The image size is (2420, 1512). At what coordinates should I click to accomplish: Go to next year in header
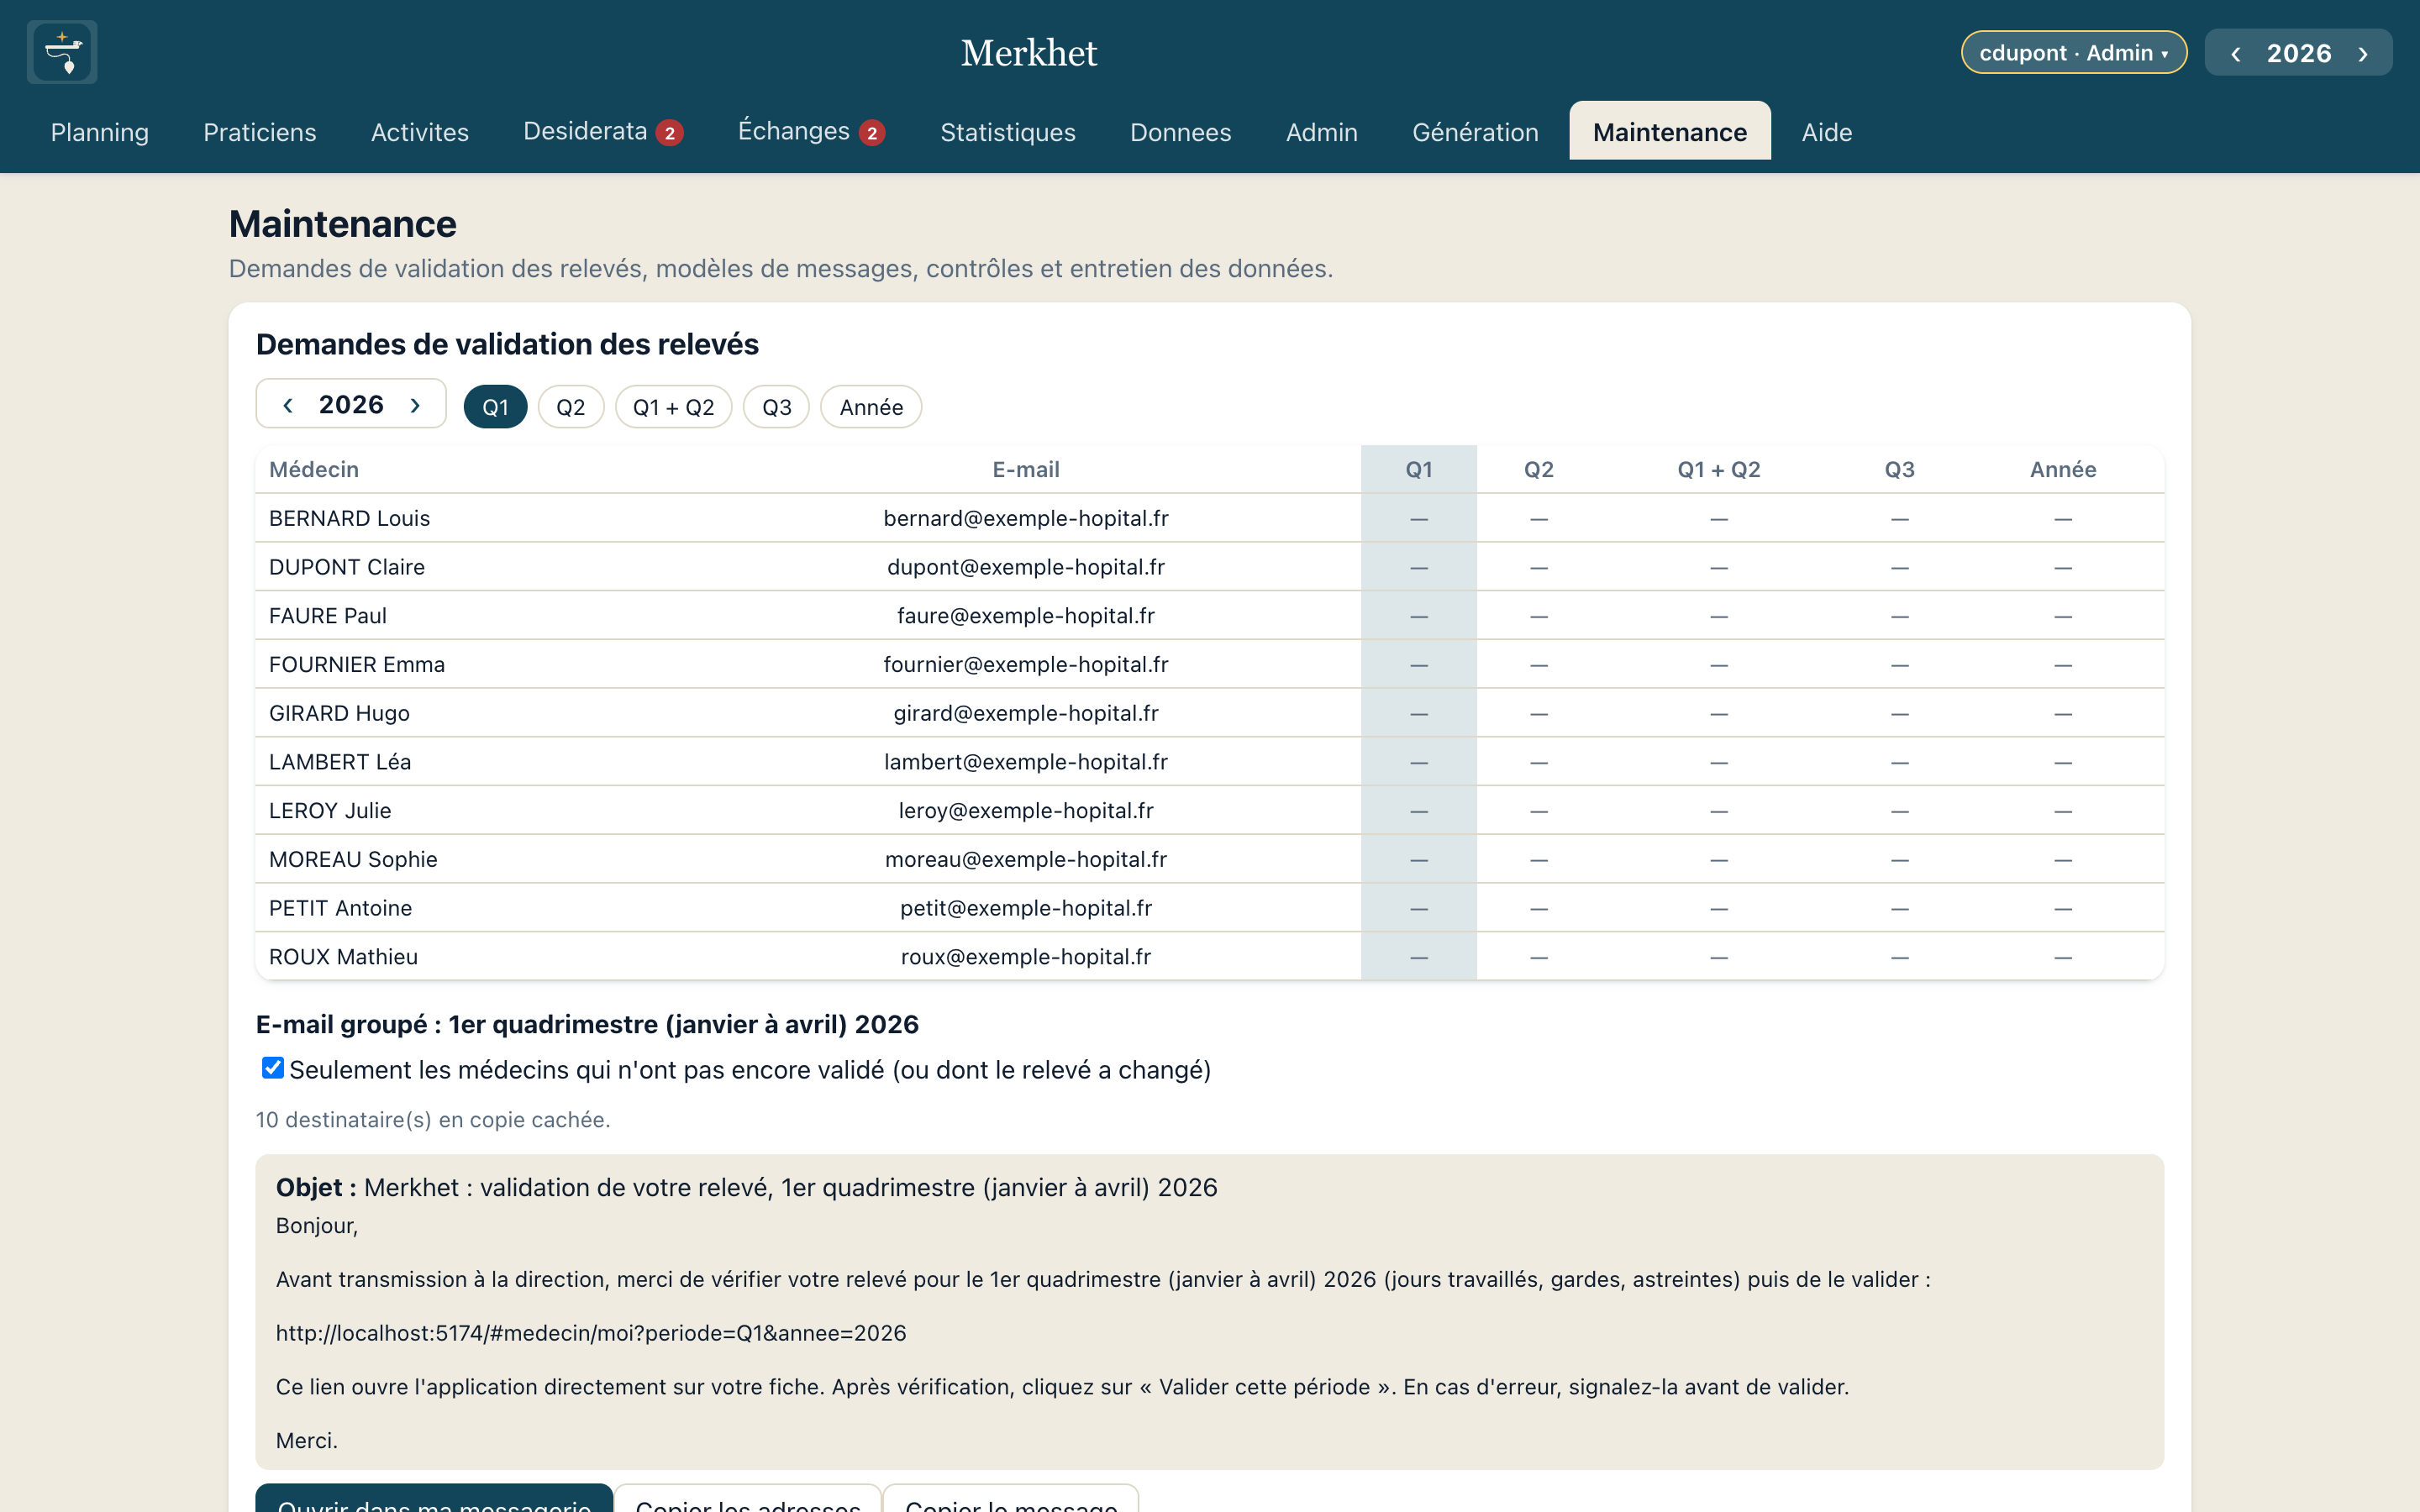[x=2363, y=53]
